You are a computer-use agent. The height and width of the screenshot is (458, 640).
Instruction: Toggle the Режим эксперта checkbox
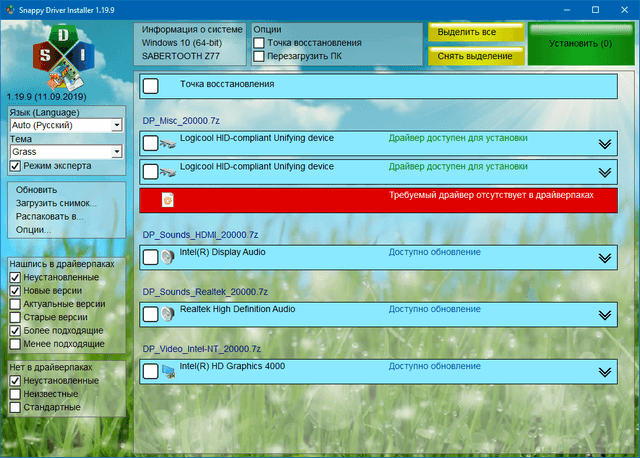coord(15,166)
